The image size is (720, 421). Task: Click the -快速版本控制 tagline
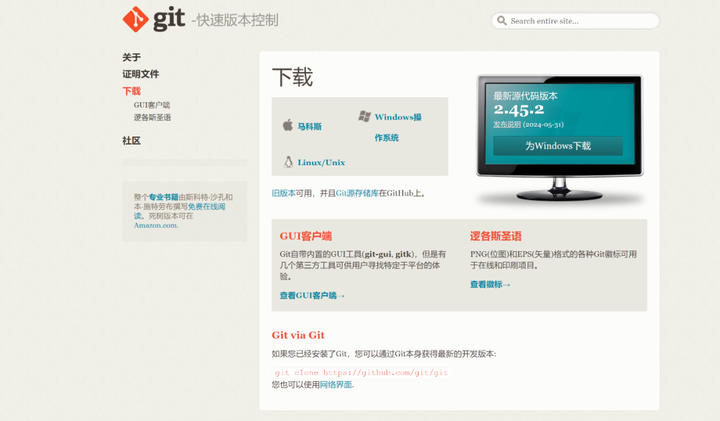point(235,20)
